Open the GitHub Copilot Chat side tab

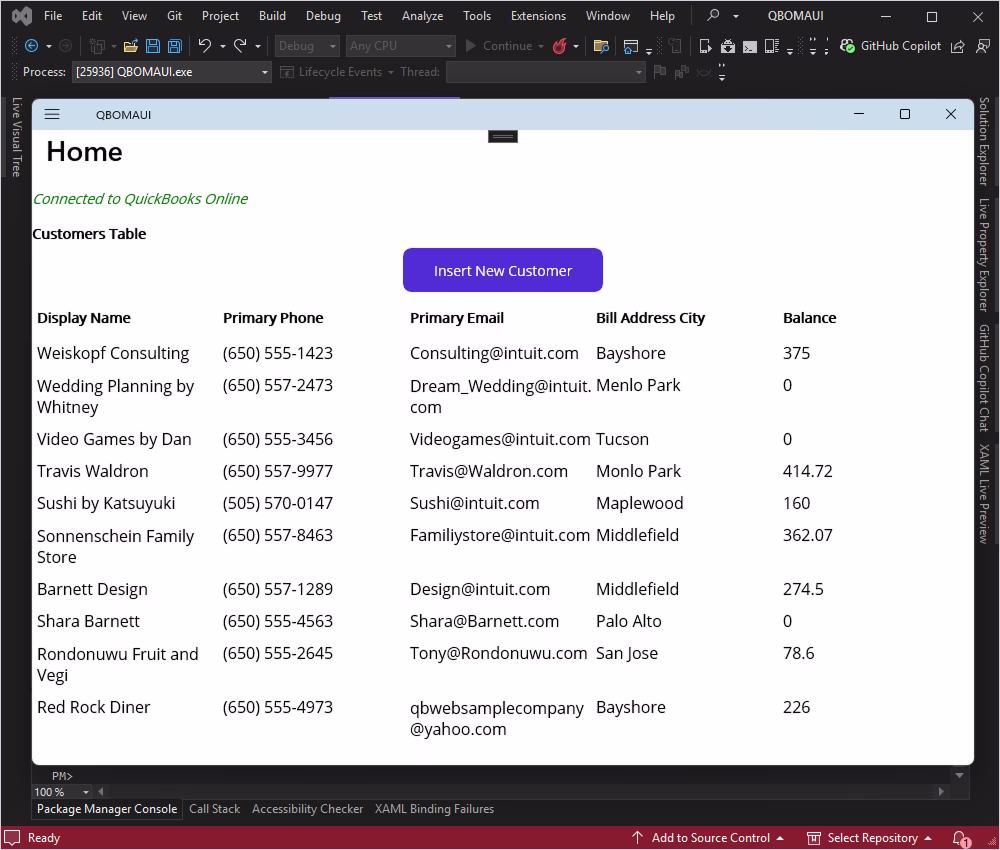(x=984, y=377)
